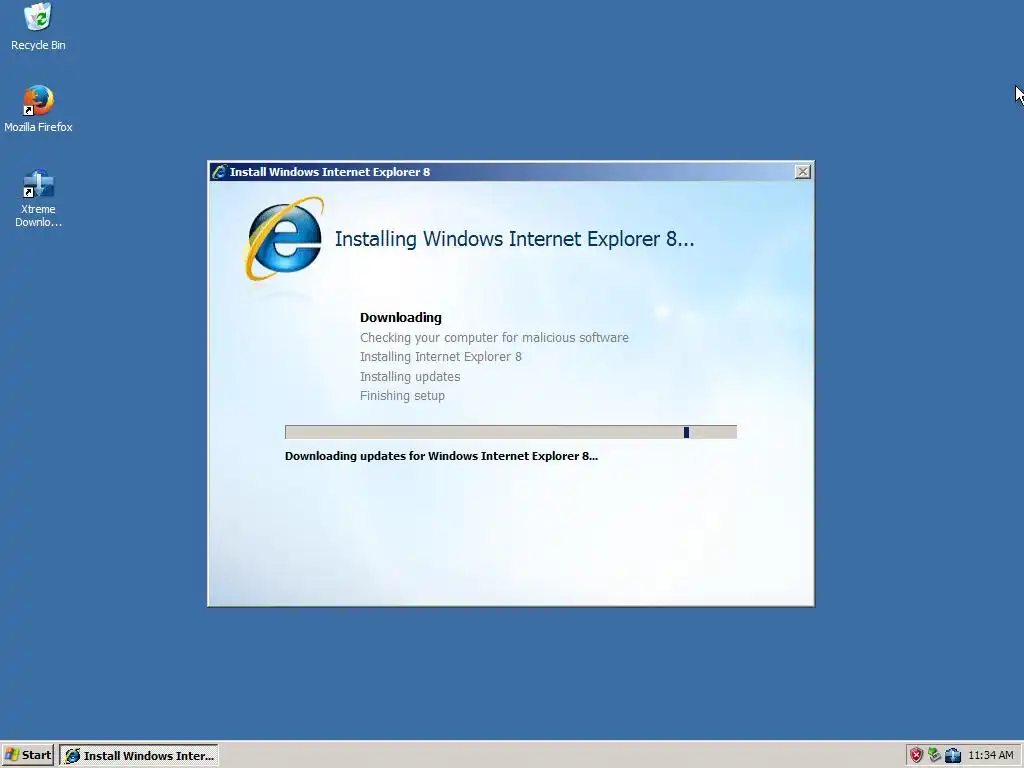Click the installer download progress bar

point(511,432)
